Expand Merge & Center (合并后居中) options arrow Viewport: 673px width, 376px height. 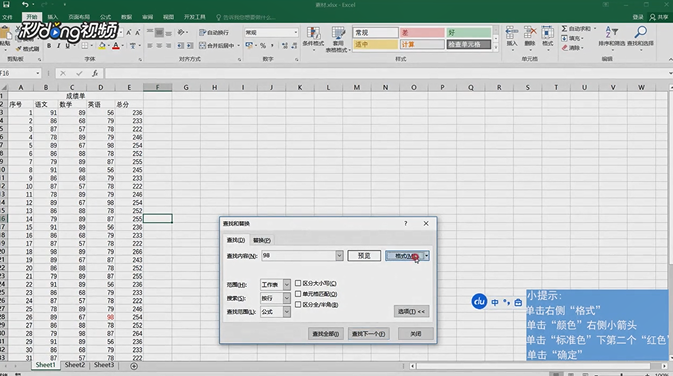point(239,45)
